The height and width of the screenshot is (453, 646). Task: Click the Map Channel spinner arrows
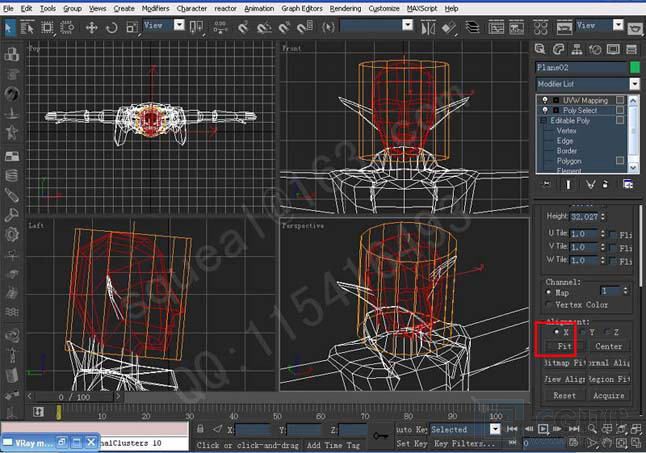[625, 291]
